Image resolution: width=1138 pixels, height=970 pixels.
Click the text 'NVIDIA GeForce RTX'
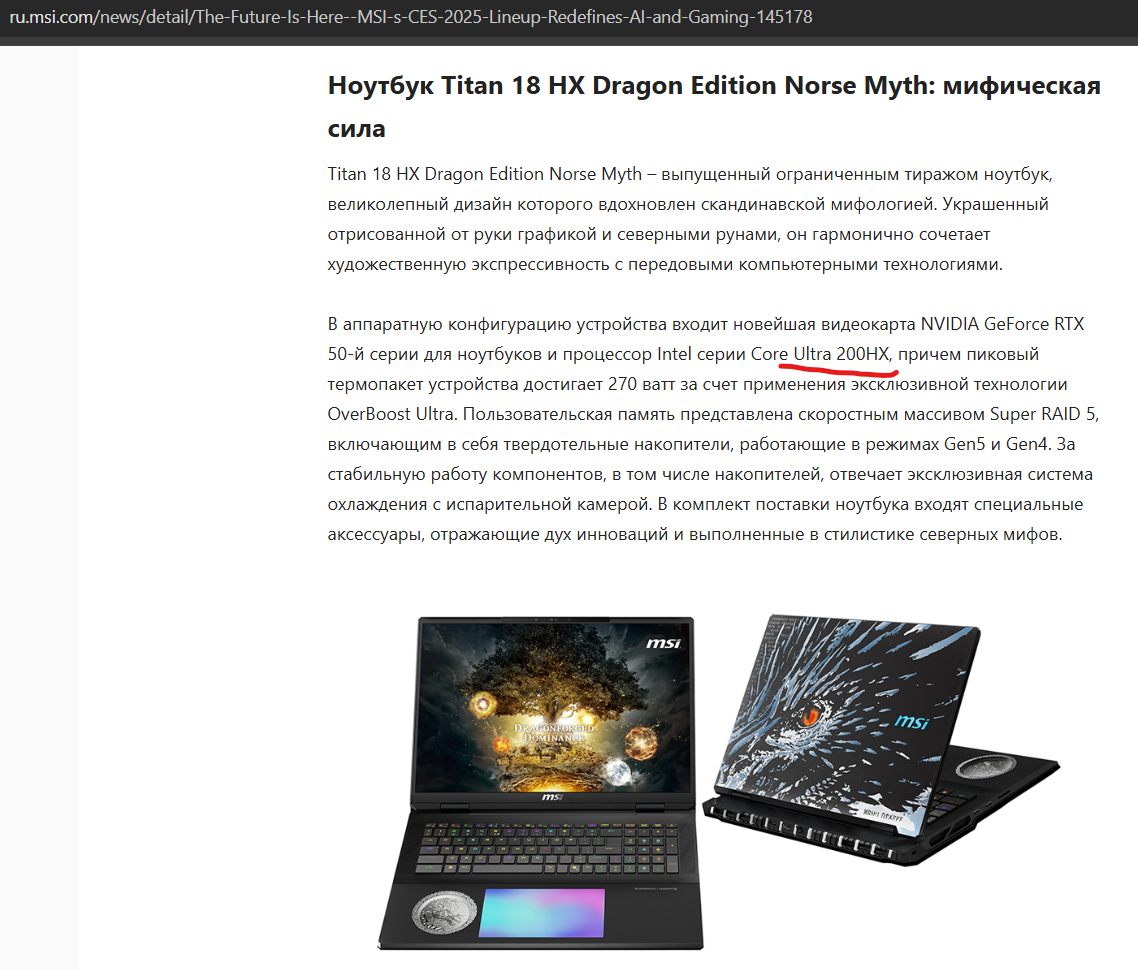[1002, 324]
